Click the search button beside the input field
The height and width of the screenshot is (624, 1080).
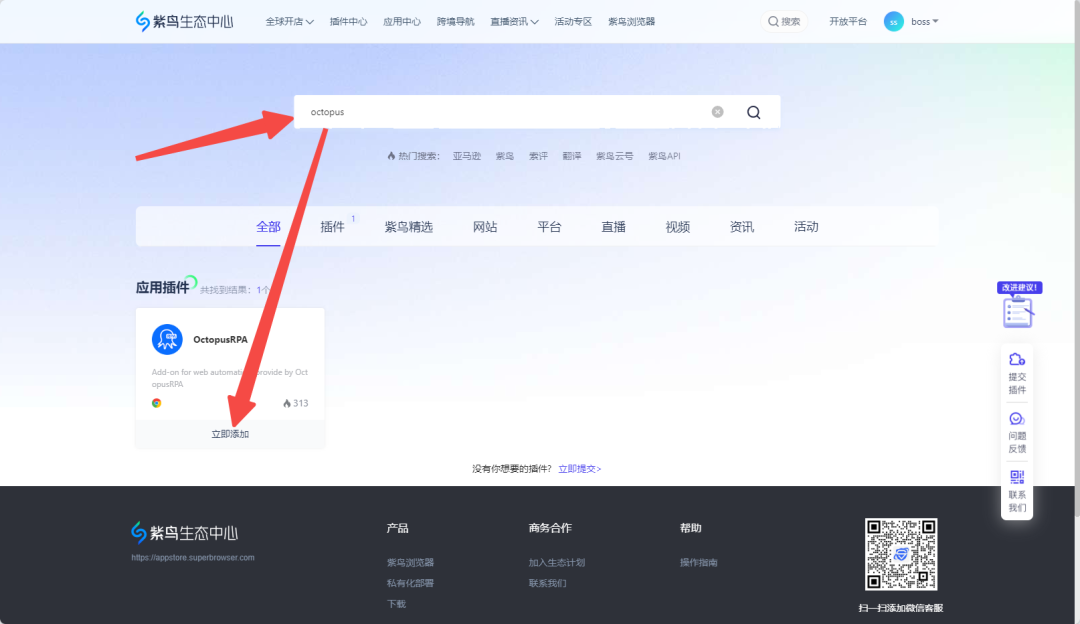[x=754, y=111]
